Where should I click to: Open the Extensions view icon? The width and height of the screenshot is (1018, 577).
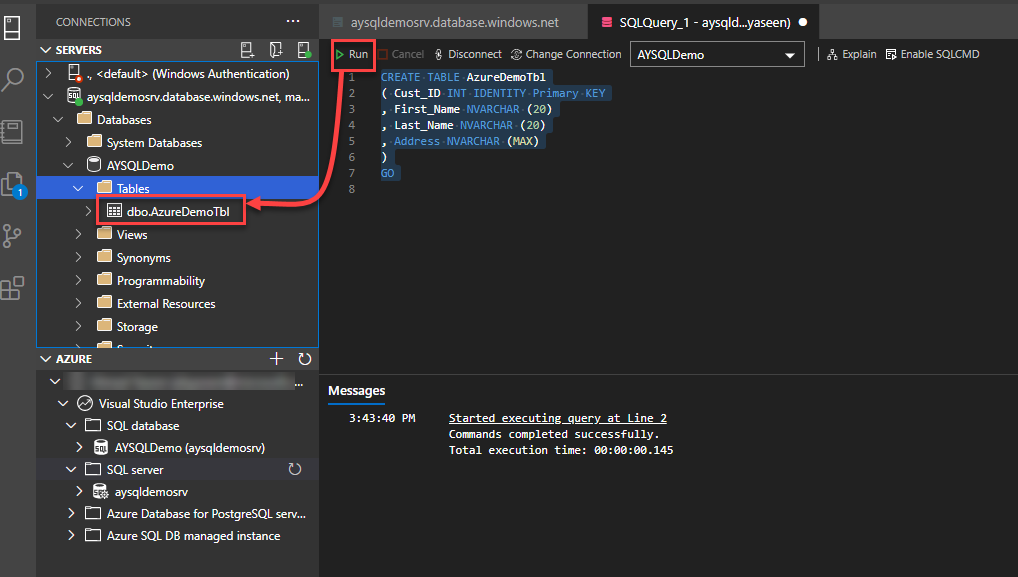(x=13, y=288)
